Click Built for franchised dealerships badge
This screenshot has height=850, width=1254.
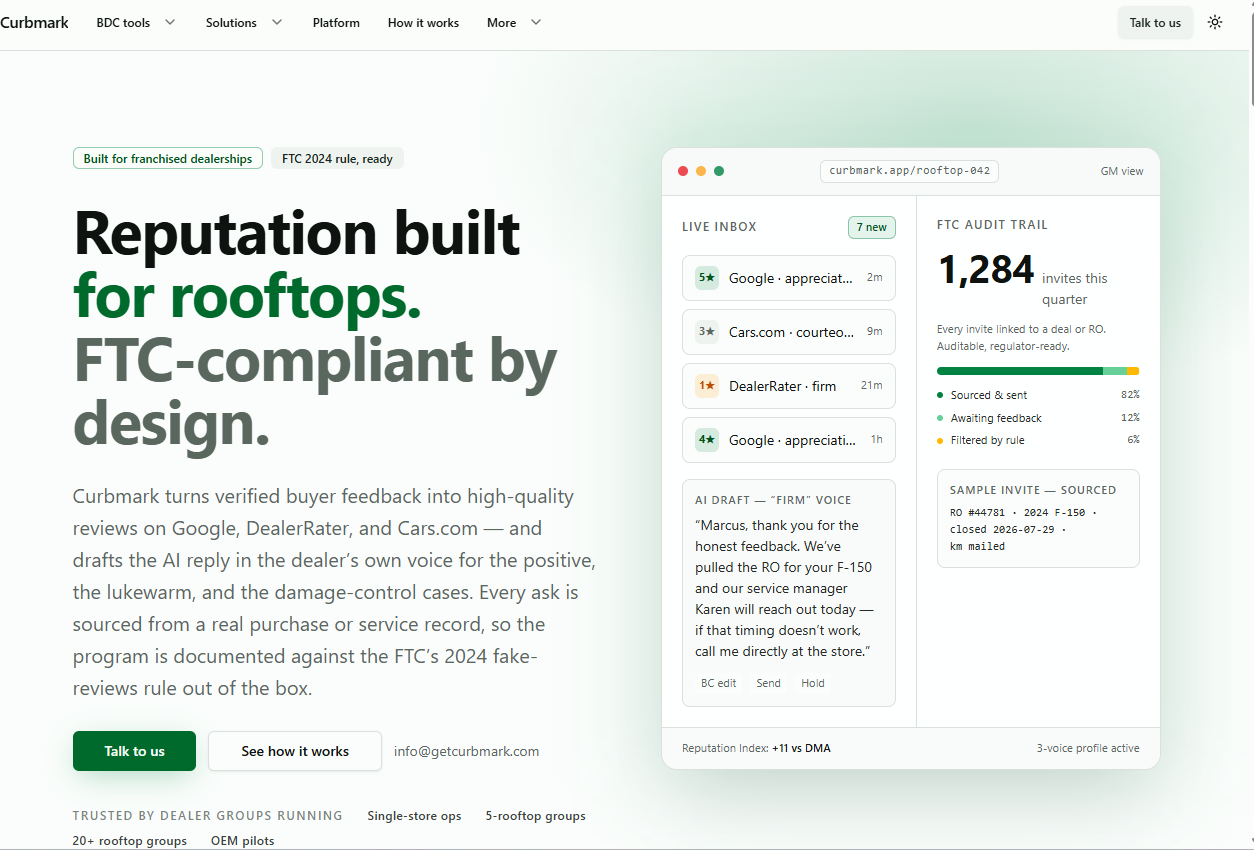pyautogui.click(x=168, y=158)
